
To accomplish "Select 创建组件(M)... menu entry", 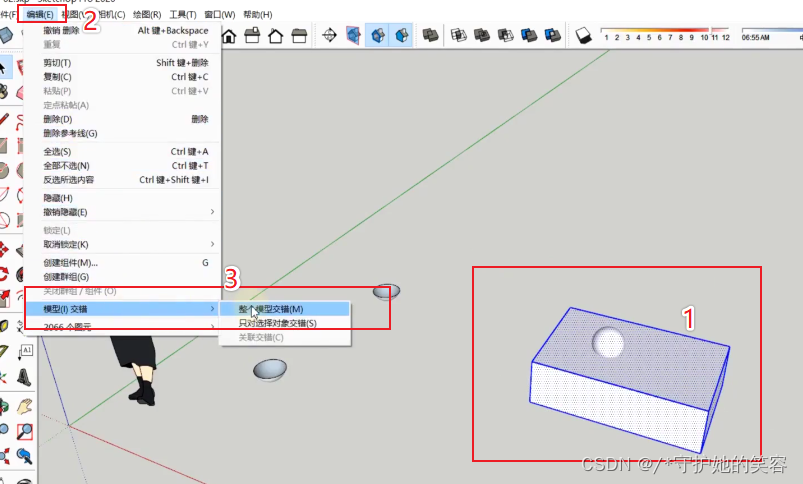I will (x=123, y=263).
